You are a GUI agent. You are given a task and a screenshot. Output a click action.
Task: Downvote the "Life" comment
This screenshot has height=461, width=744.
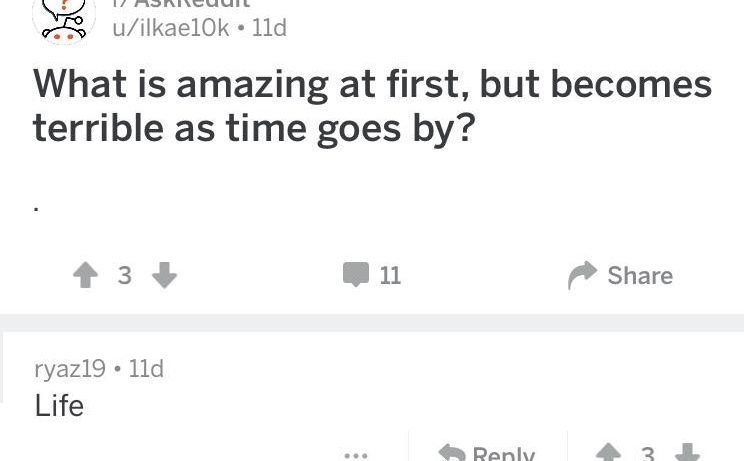pos(687,453)
